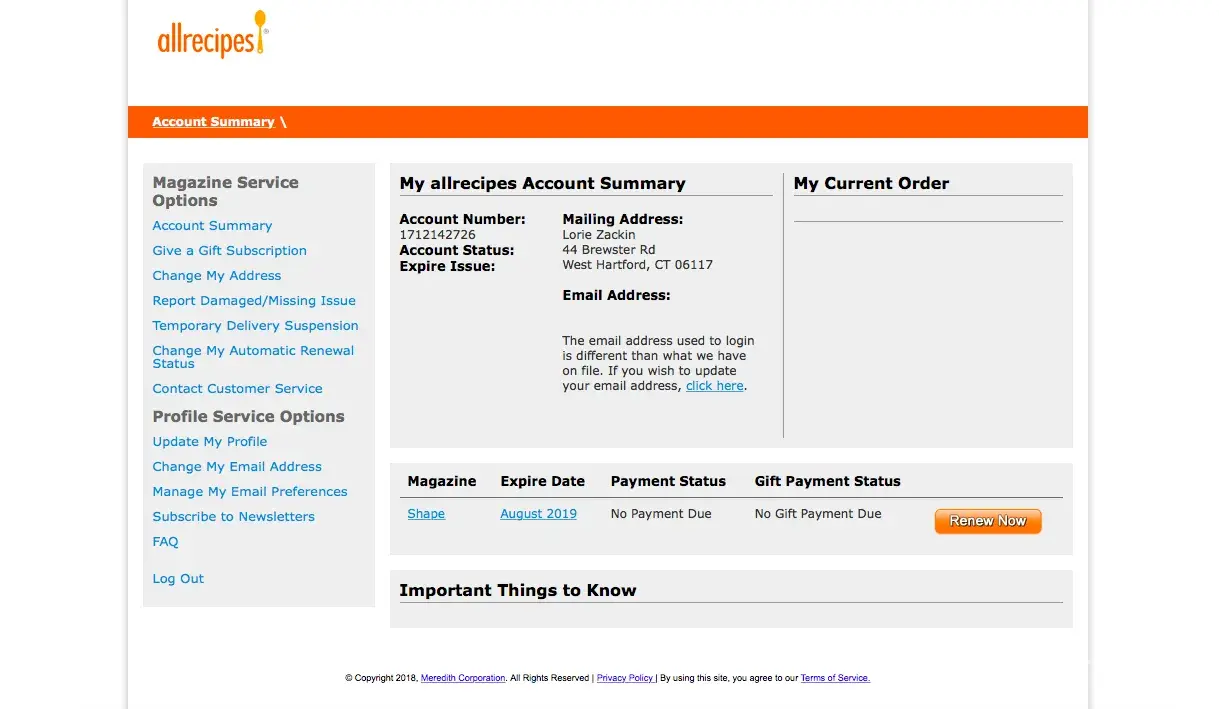This screenshot has height=709, width=1219.
Task: Open Manage My Email Preferences
Action: [250, 492]
